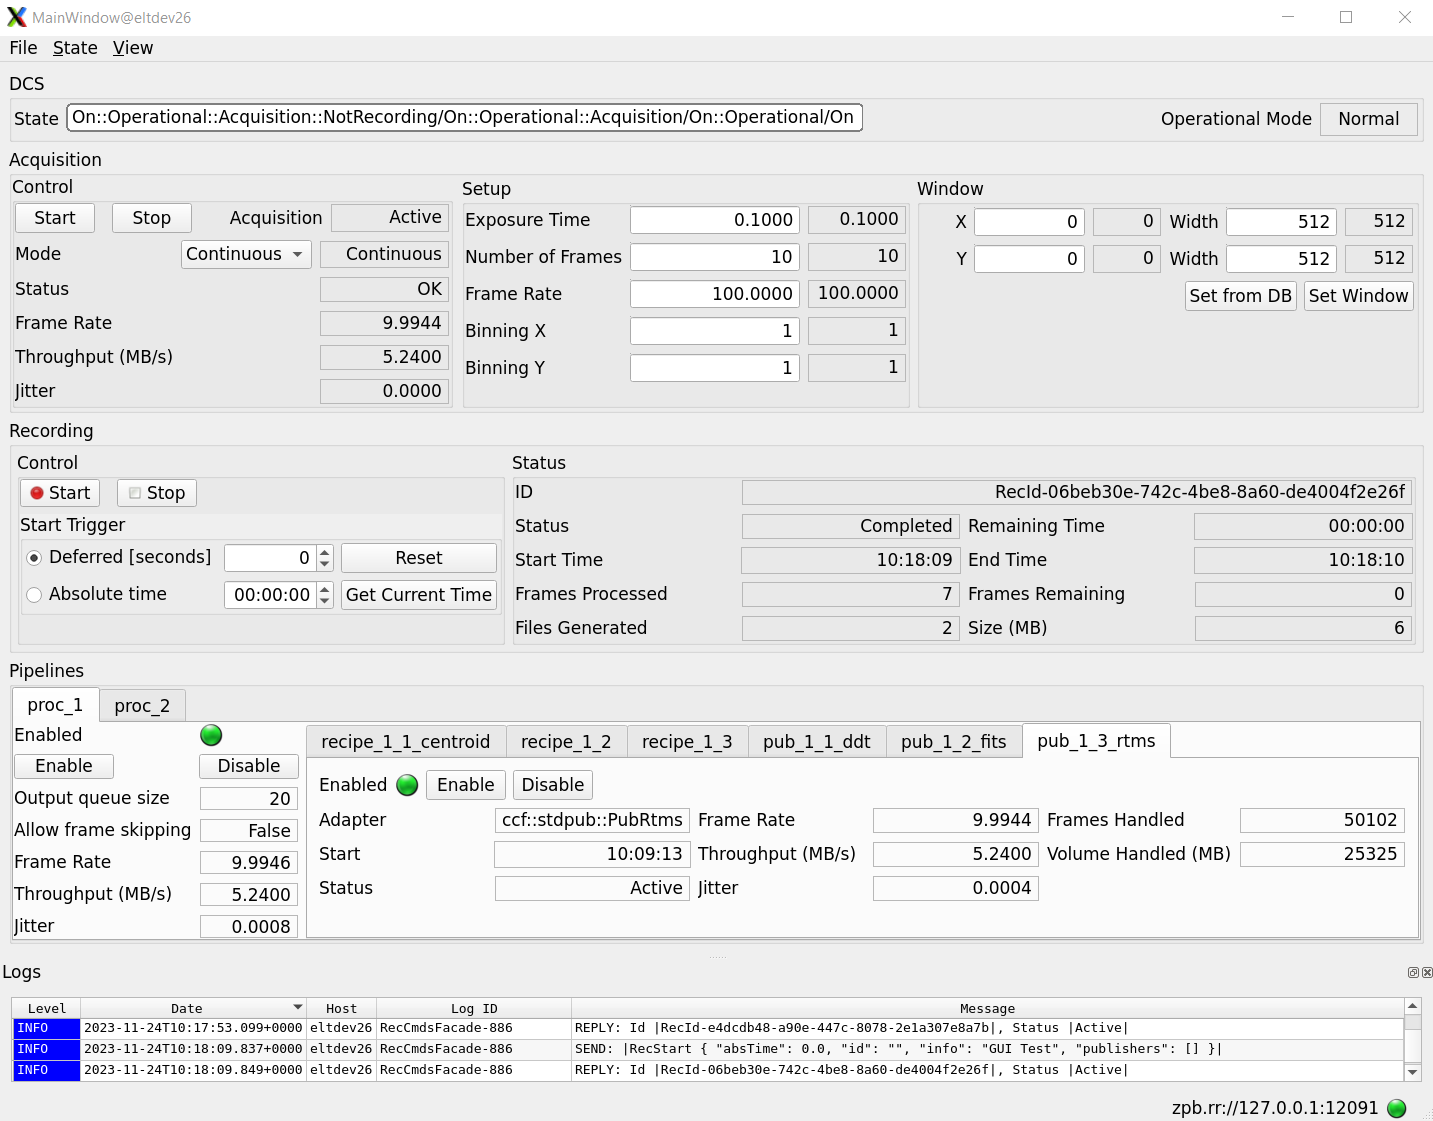Click the pub_1_3_rtms Enabled green LED
Image resolution: width=1433 pixels, height=1121 pixels.
407,785
